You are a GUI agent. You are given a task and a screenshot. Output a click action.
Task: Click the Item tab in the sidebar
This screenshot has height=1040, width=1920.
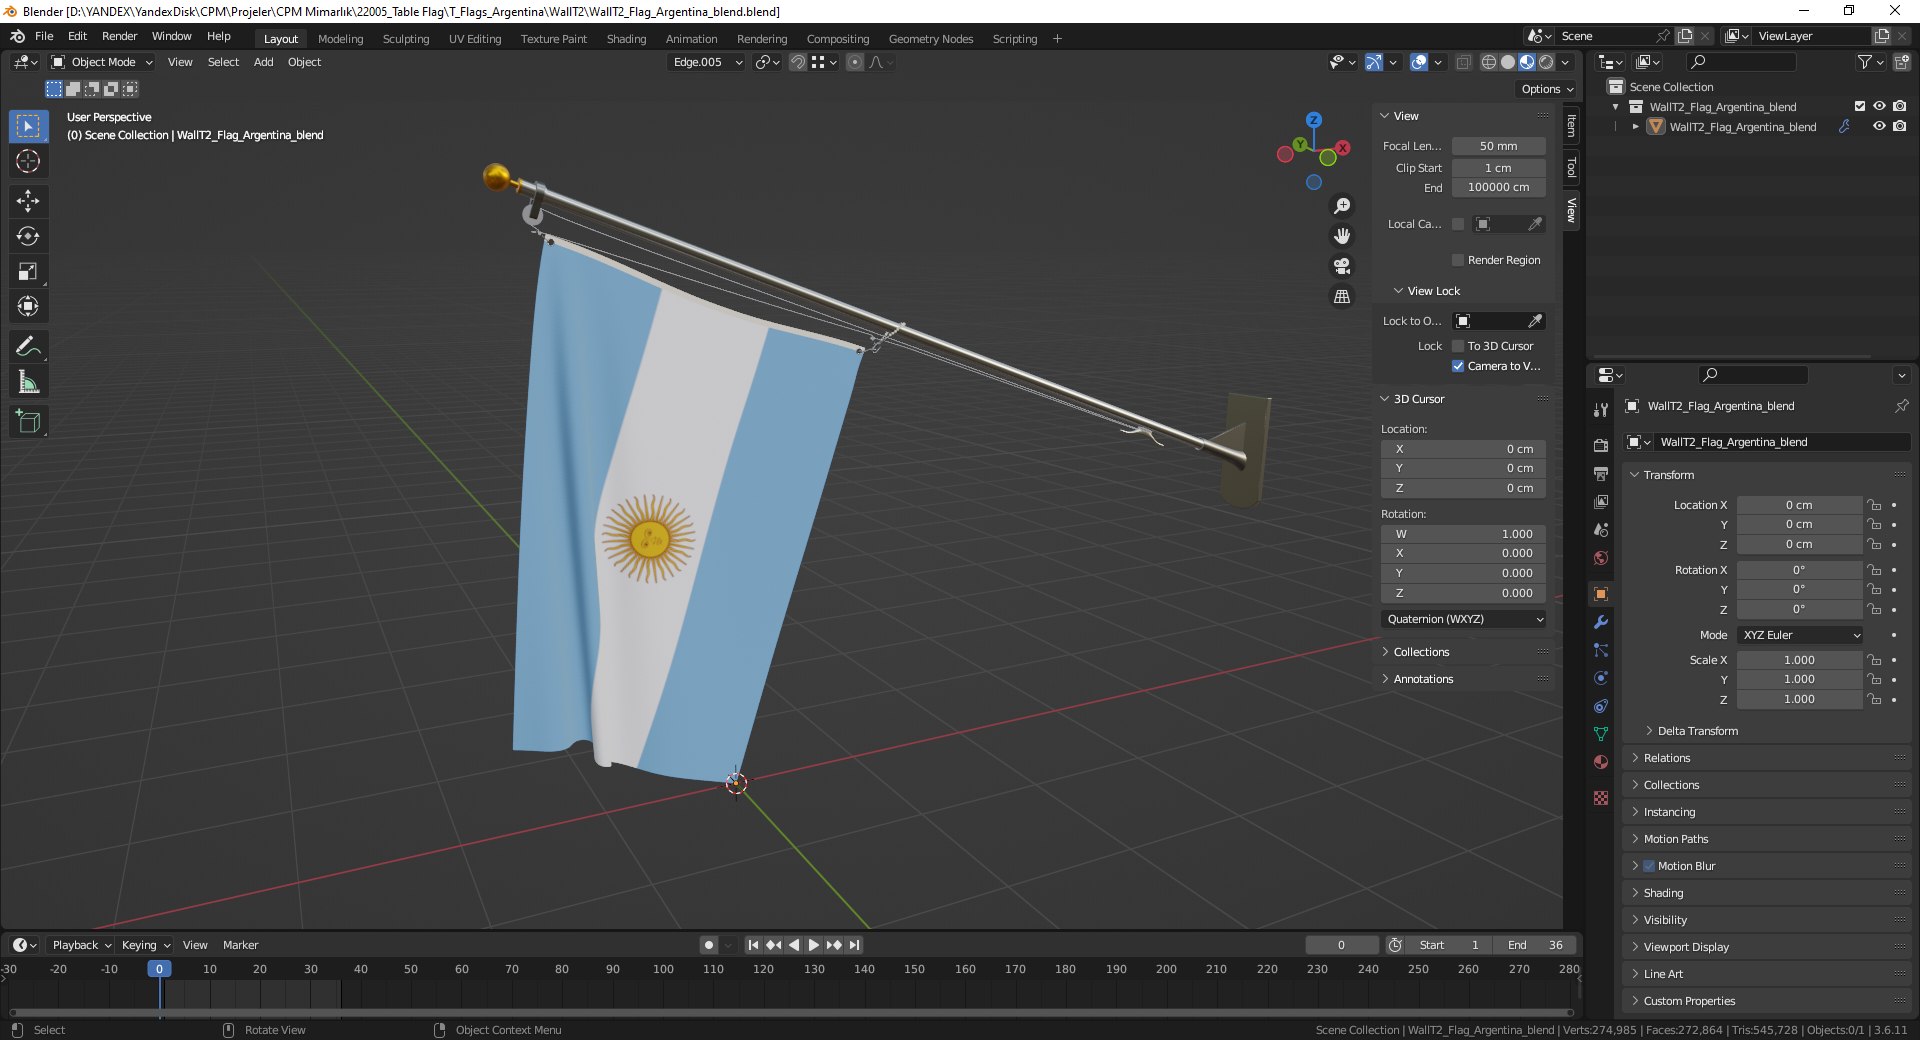pyautogui.click(x=1571, y=126)
